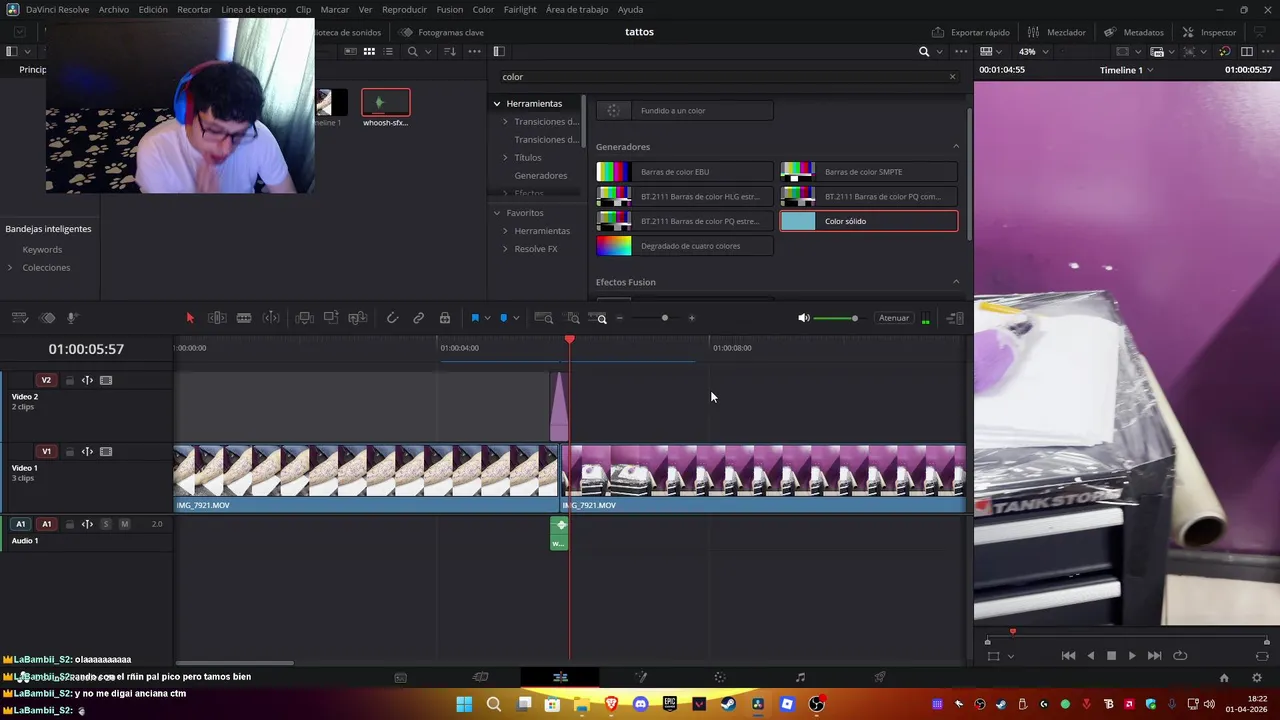Open the Fairlight menu
The image size is (1280, 720).
point(520,9)
